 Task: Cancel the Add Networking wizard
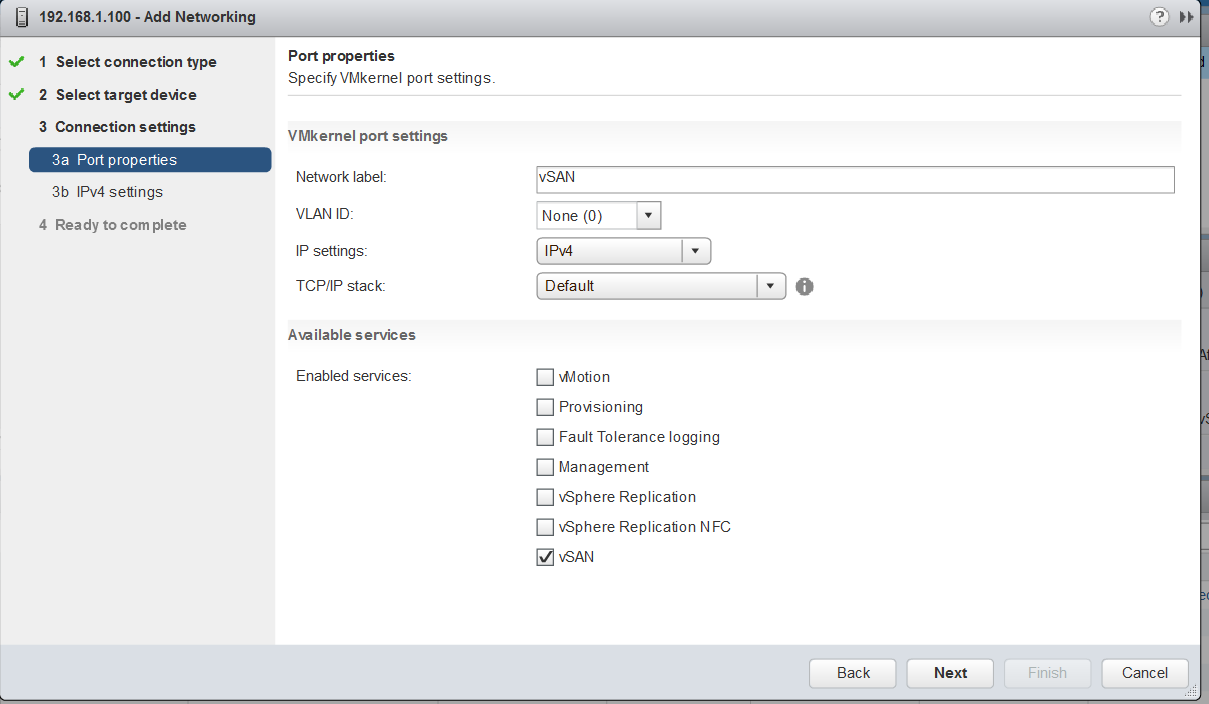(1145, 673)
